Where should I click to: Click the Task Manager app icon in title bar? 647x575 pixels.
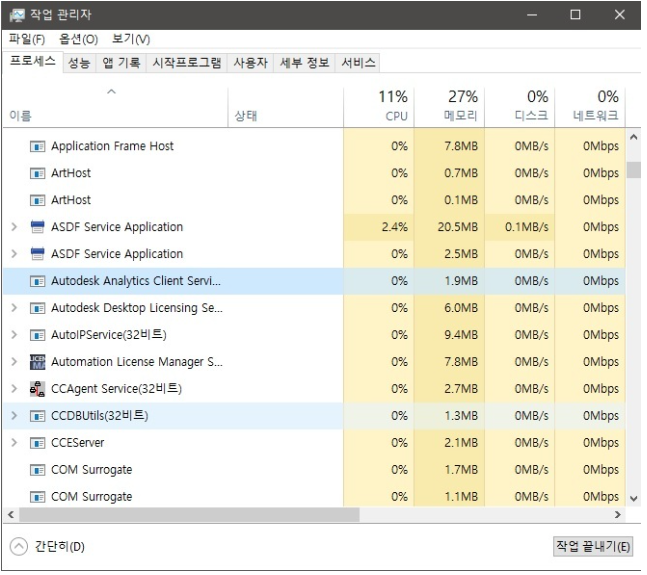tap(17, 15)
